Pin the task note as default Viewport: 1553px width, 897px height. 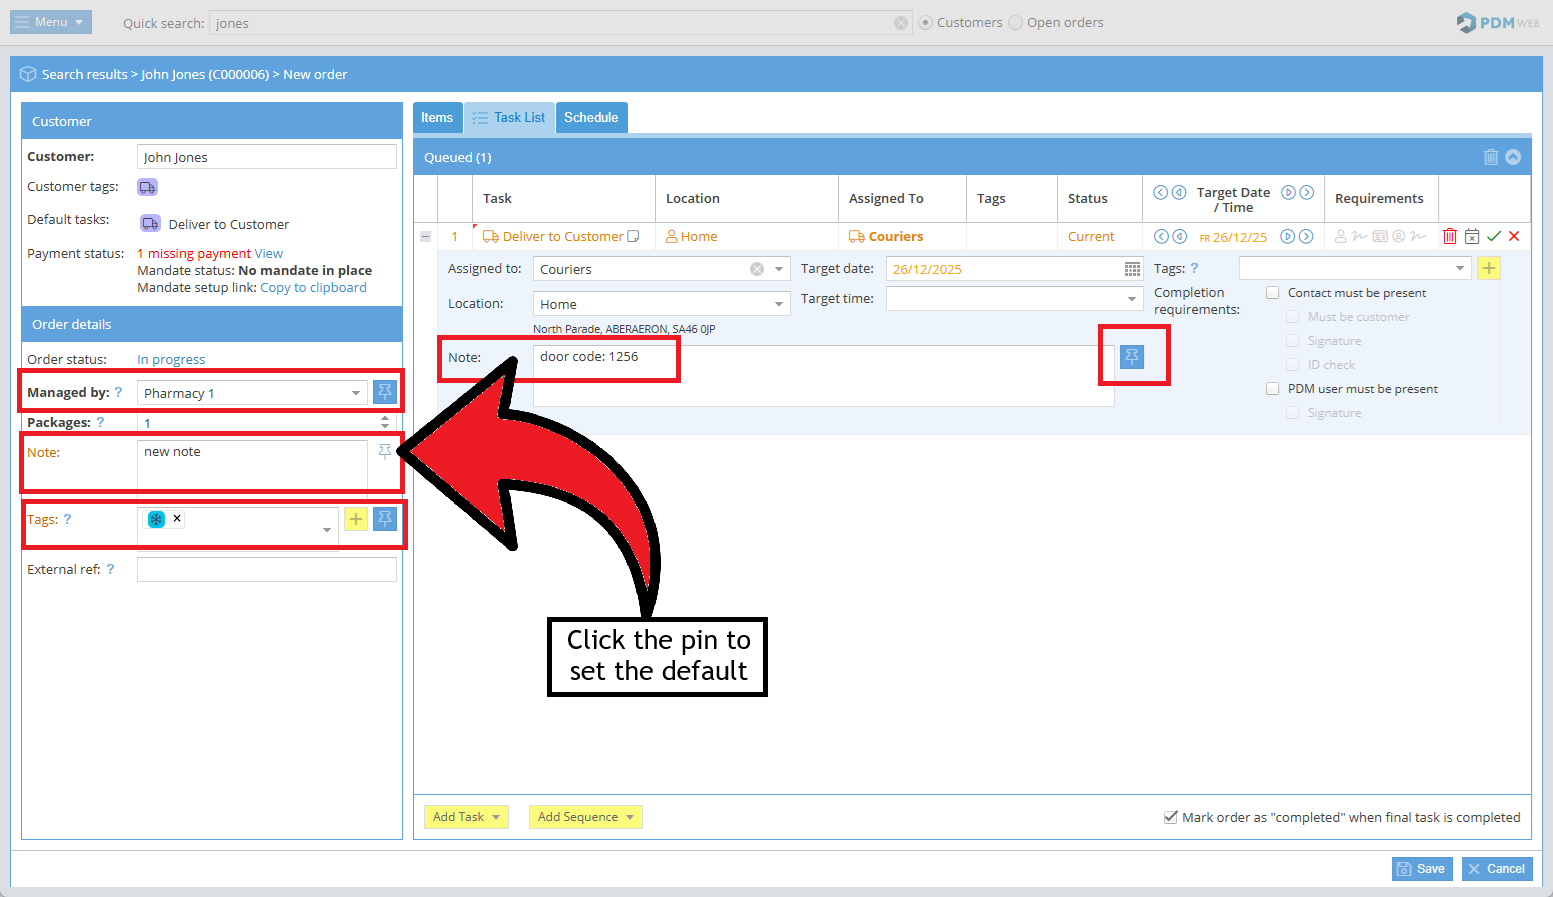click(1131, 357)
